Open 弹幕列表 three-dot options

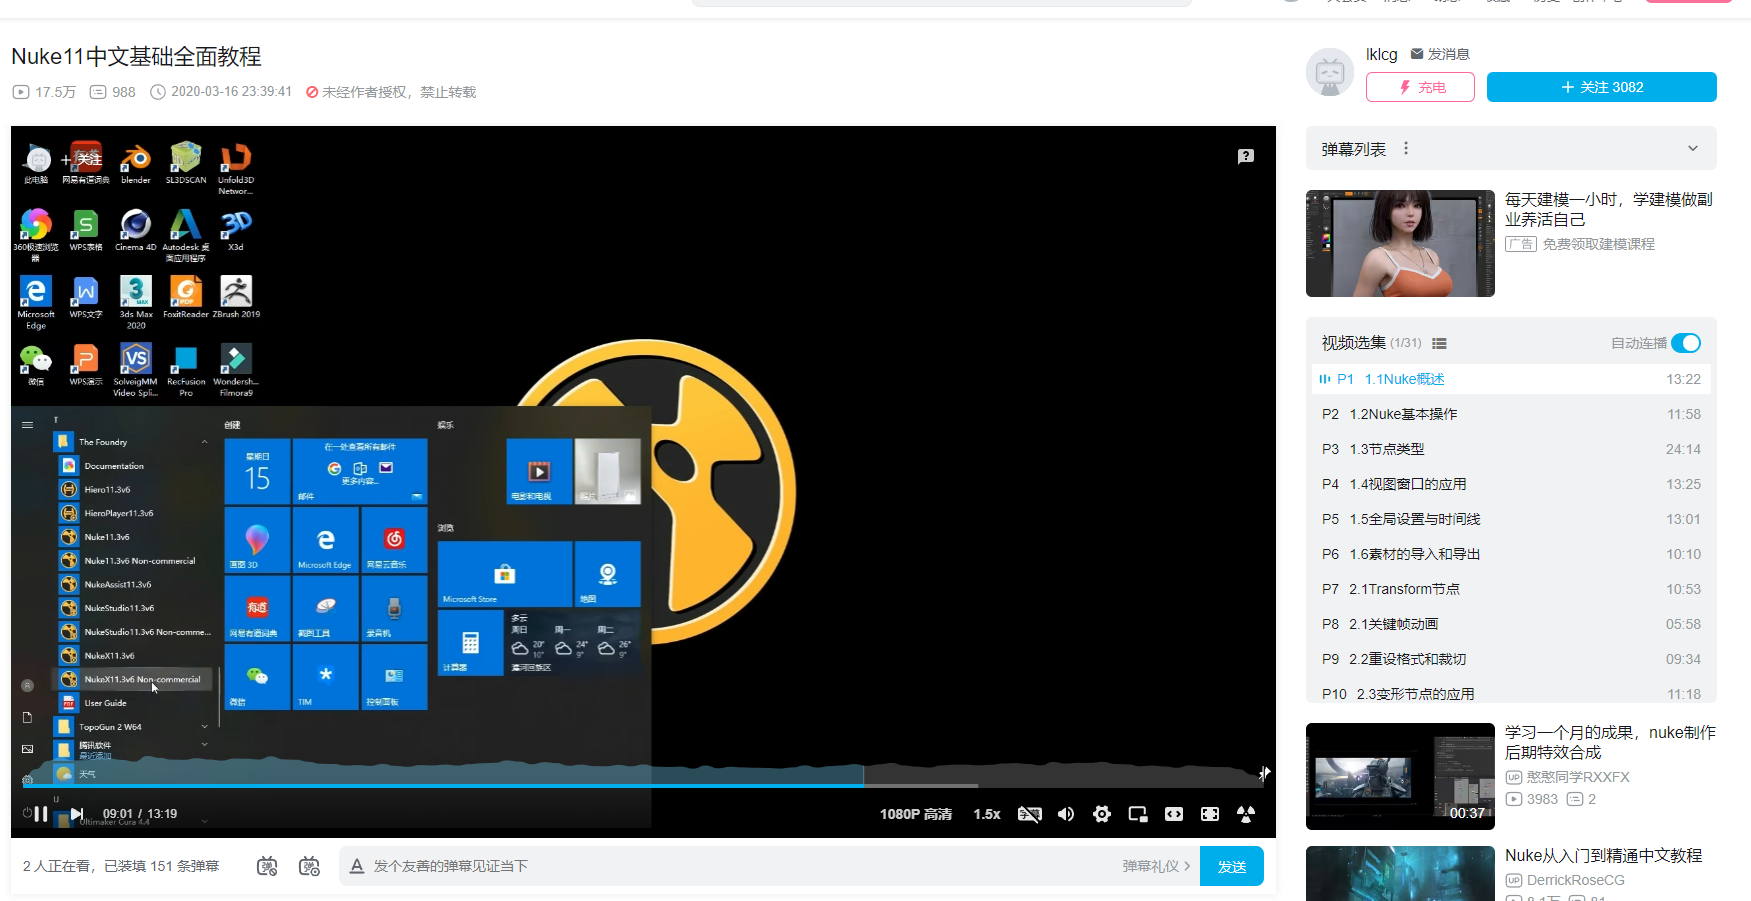[1406, 148]
